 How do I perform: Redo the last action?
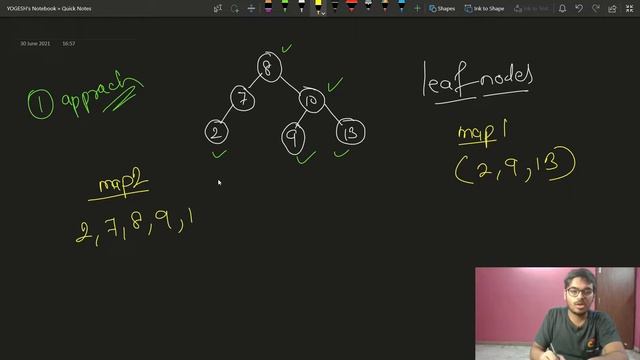click(x=596, y=8)
